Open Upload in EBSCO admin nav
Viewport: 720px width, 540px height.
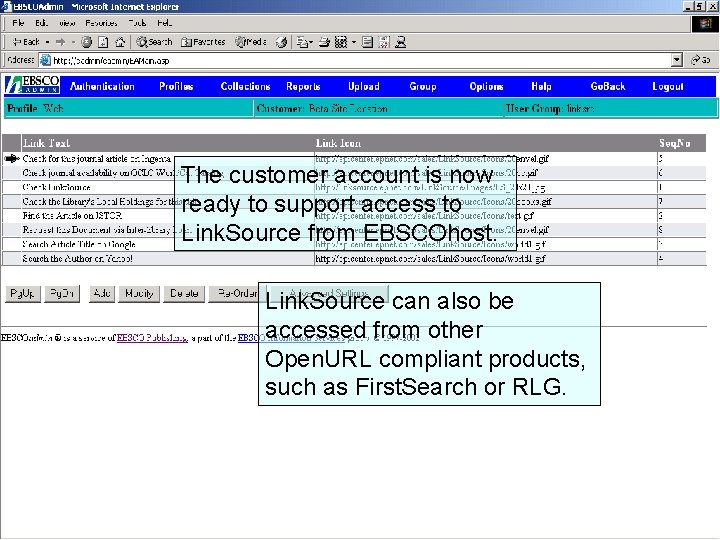(x=364, y=86)
